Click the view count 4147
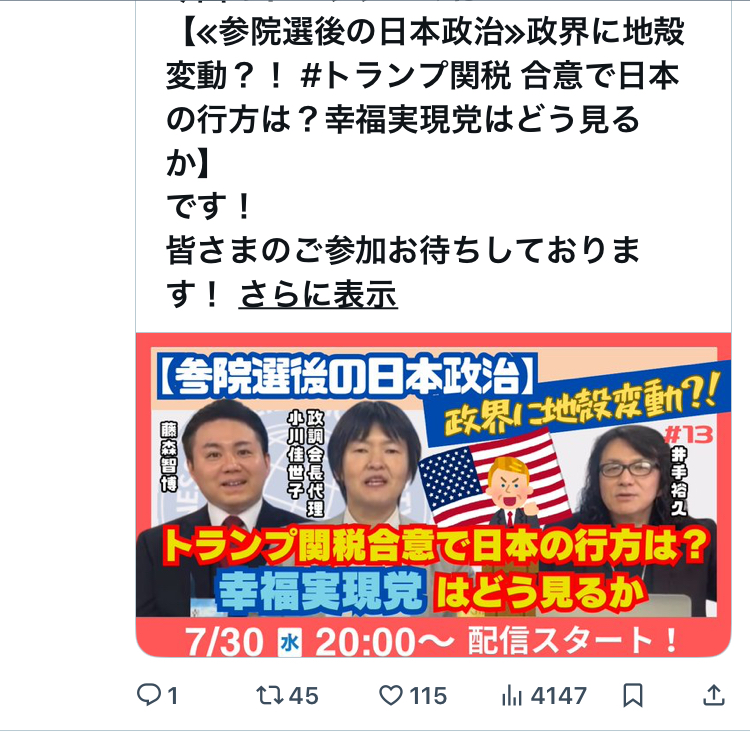 click(559, 695)
